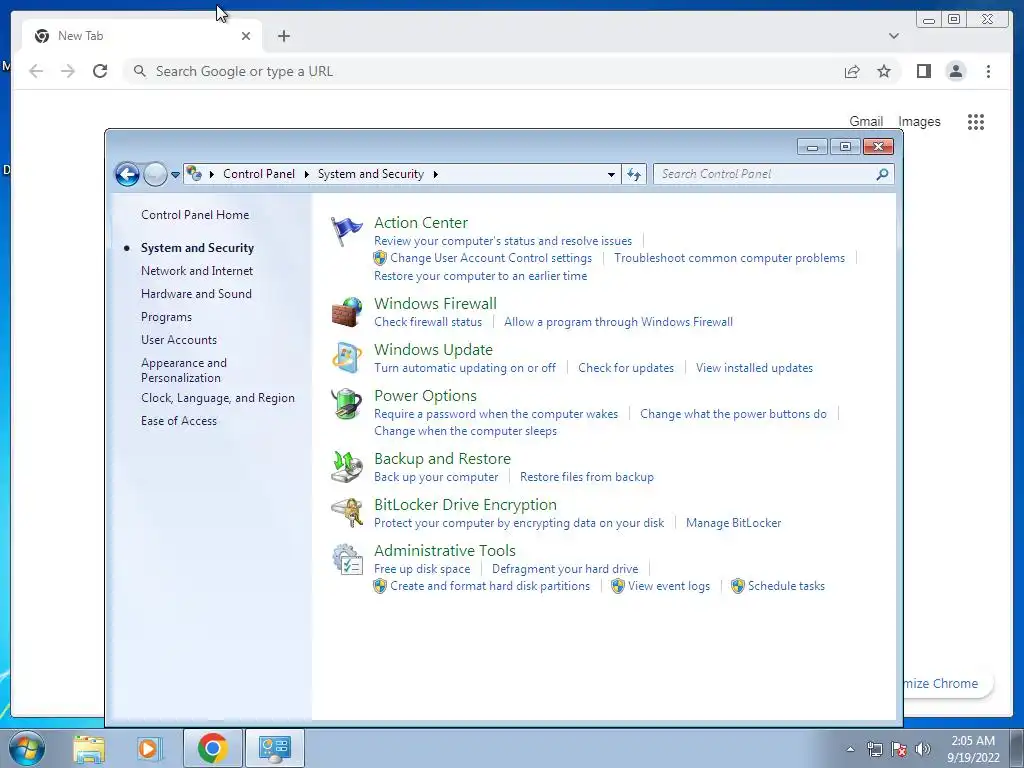
Task: Open Ease of Access category
Action: point(178,421)
